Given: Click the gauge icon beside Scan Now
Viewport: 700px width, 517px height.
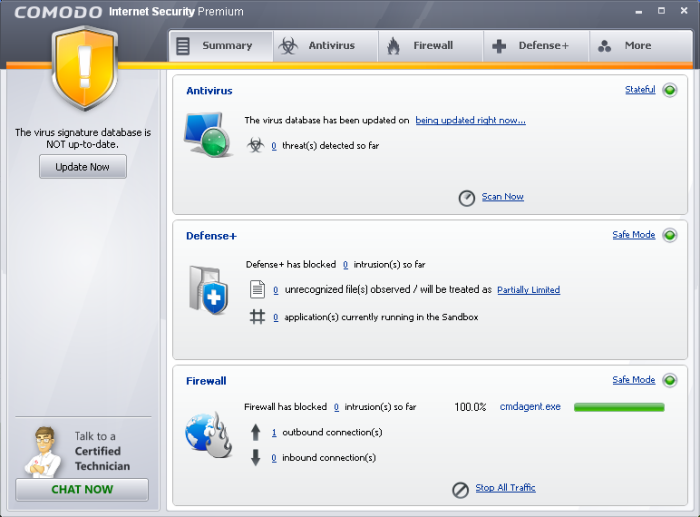Looking at the screenshot, I should point(467,198).
